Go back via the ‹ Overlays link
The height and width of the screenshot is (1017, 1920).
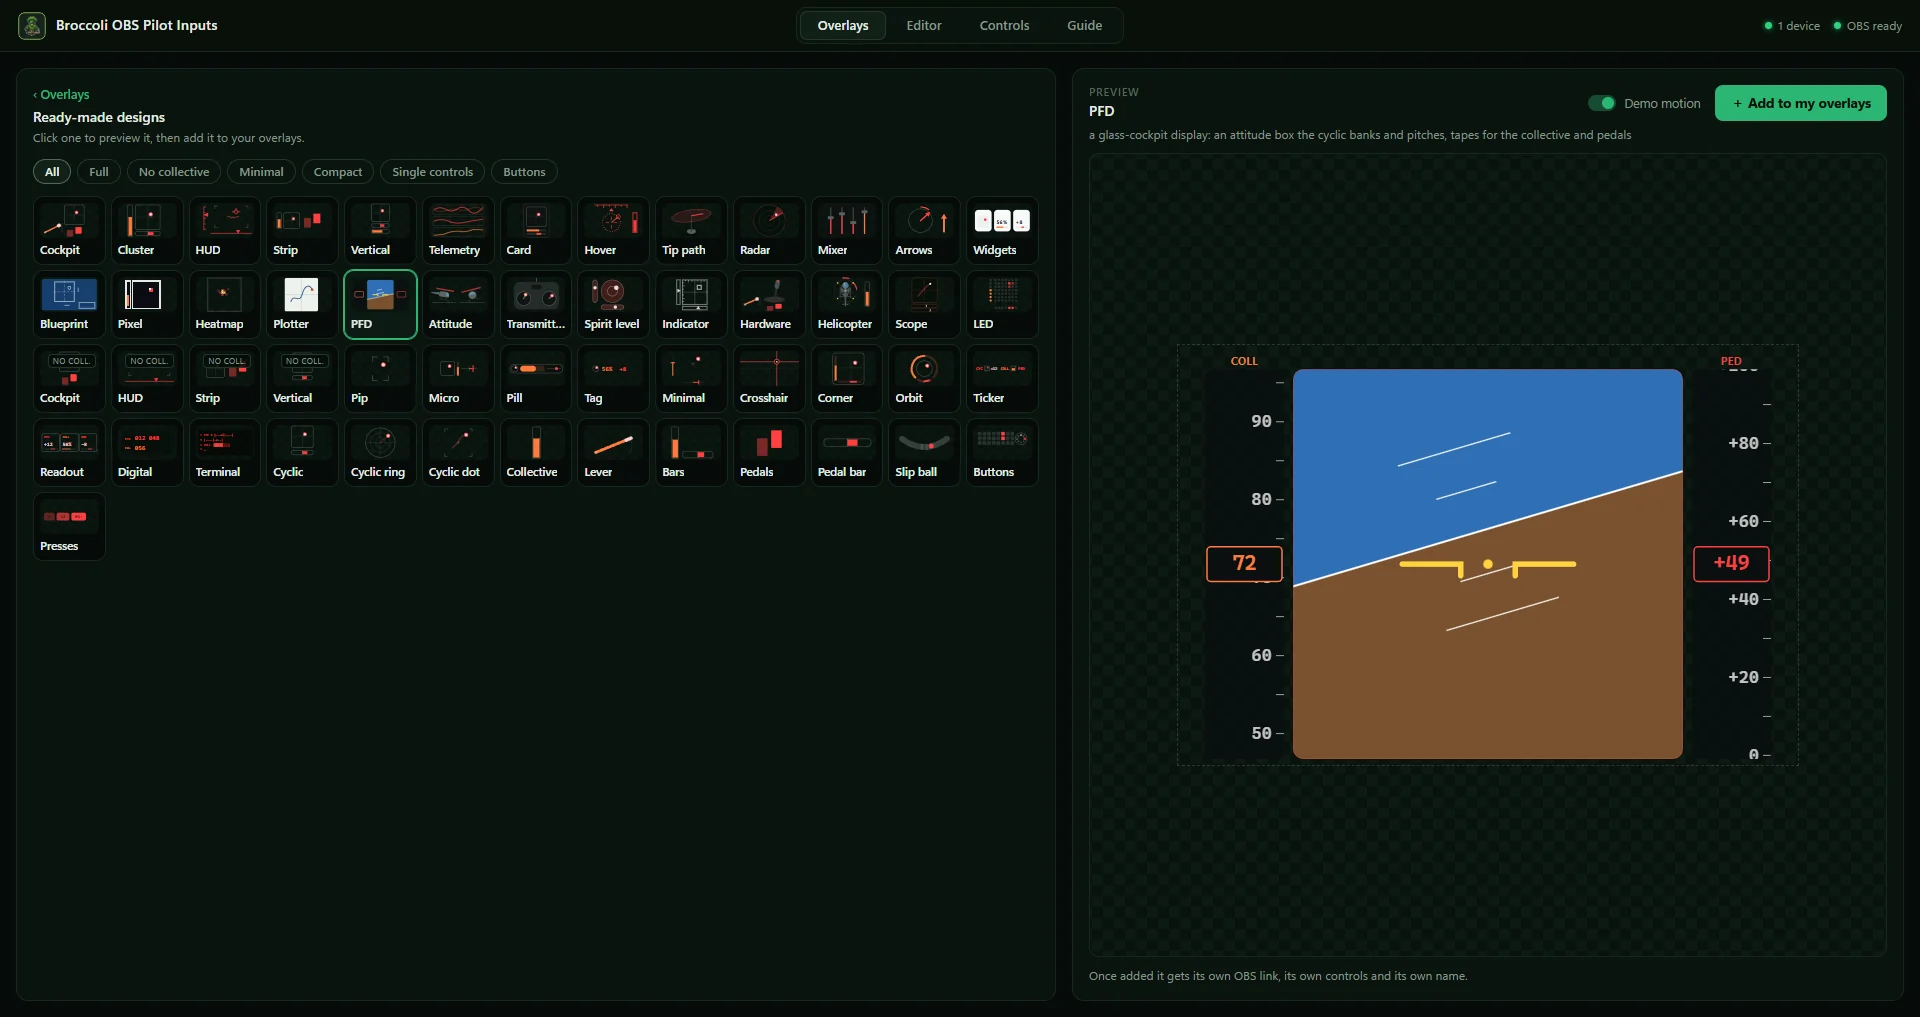point(61,95)
